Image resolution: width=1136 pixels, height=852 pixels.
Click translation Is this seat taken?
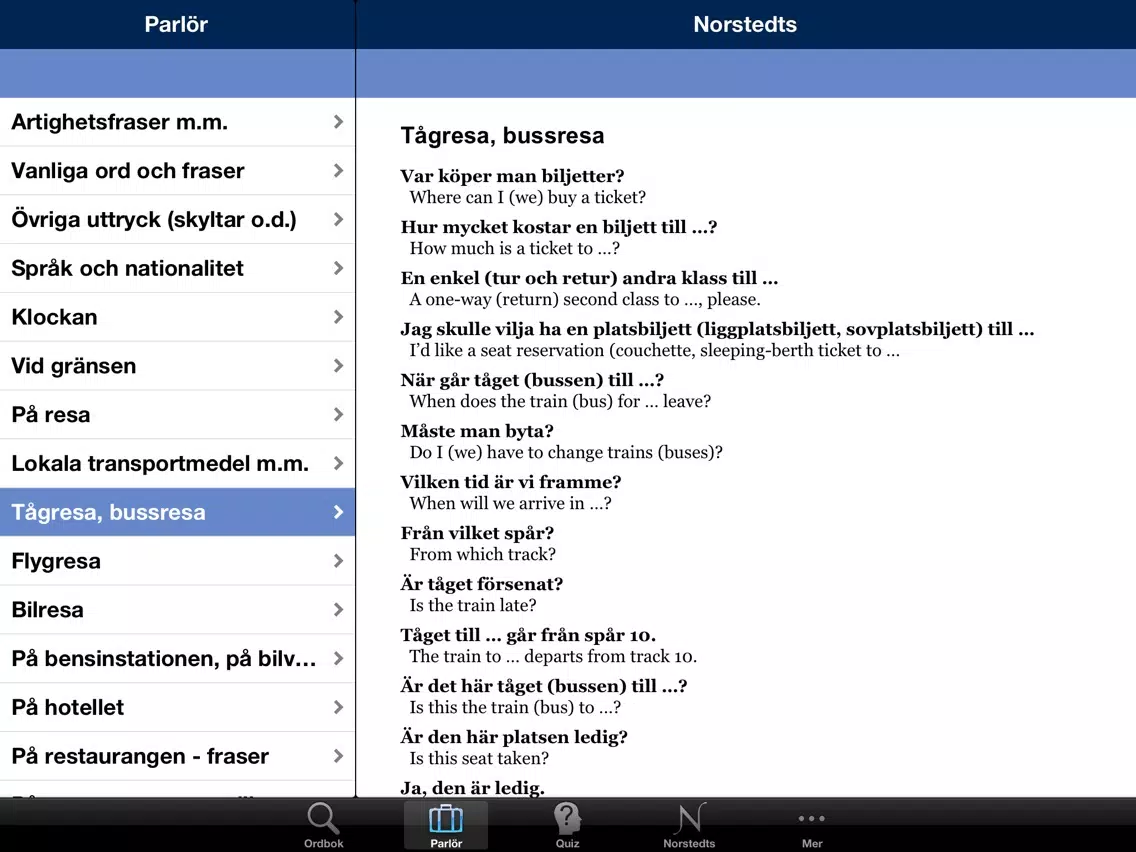coord(479,758)
